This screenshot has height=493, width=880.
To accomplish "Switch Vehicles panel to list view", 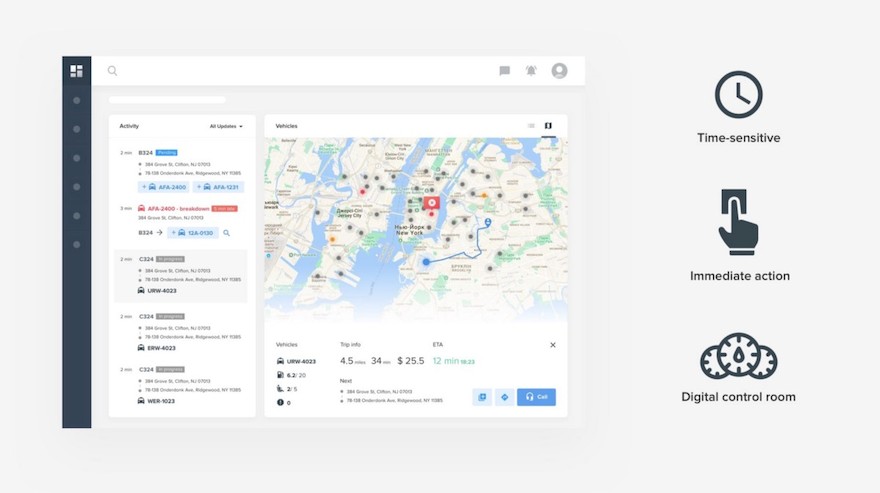I will click(x=531, y=126).
